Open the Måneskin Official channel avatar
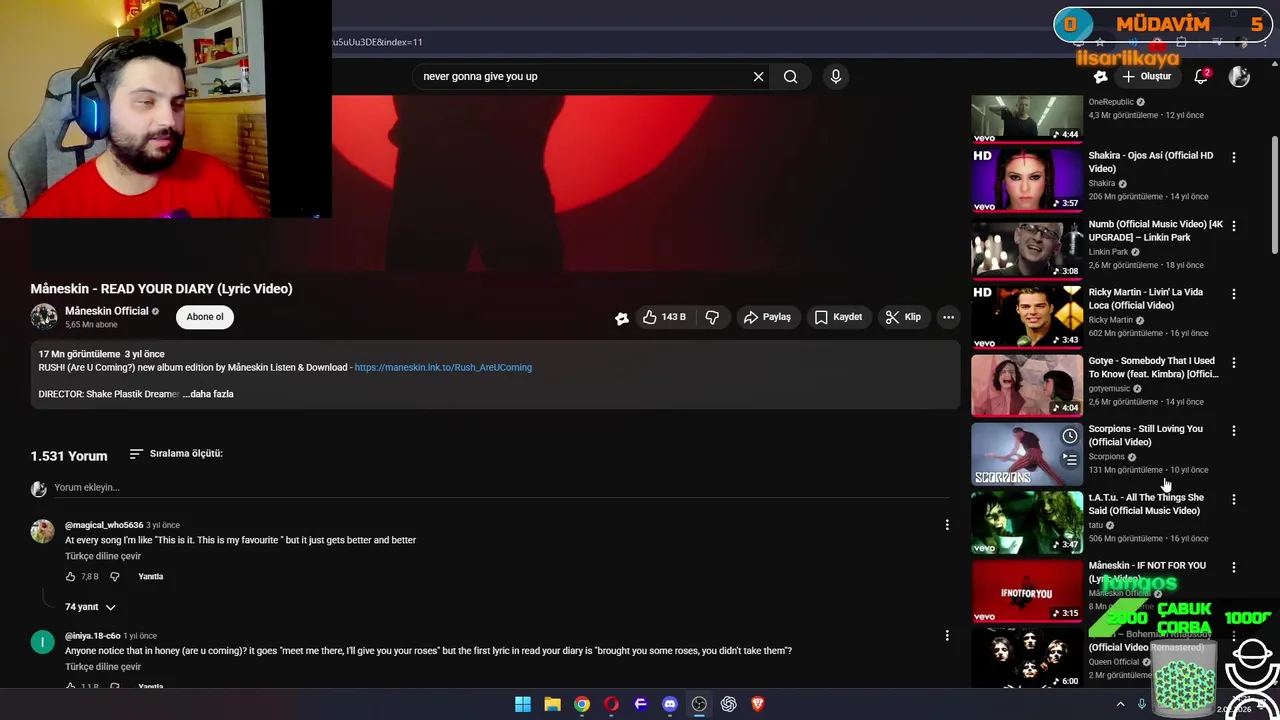Screen dimensions: 1280x720 click(x=44, y=317)
